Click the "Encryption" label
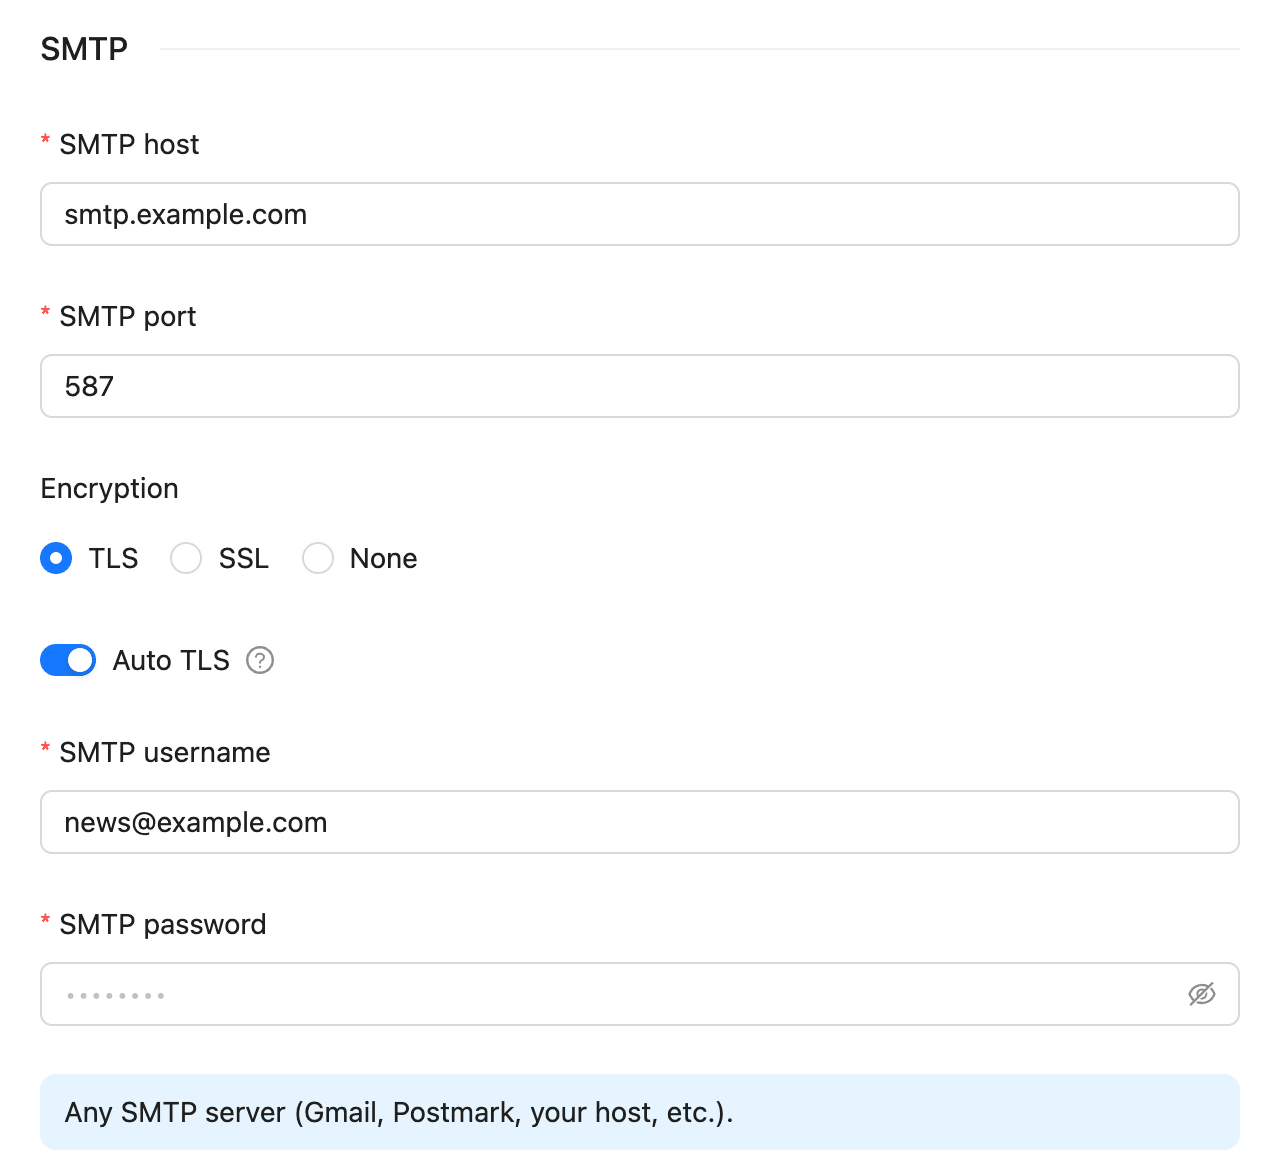Image resolution: width=1280 pixels, height=1174 pixels. [110, 488]
